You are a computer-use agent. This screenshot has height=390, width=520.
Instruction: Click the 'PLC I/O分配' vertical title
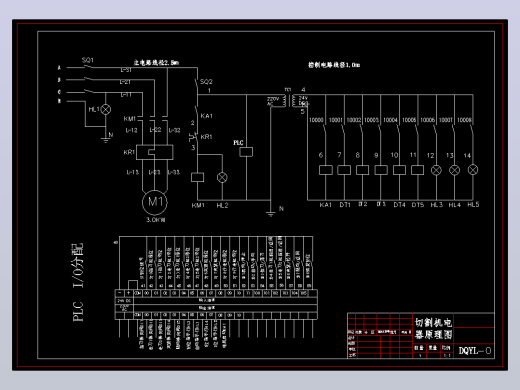[78, 282]
